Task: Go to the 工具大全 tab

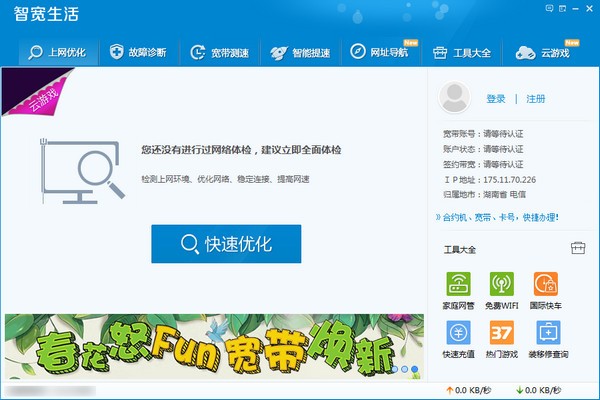Action: click(461, 52)
